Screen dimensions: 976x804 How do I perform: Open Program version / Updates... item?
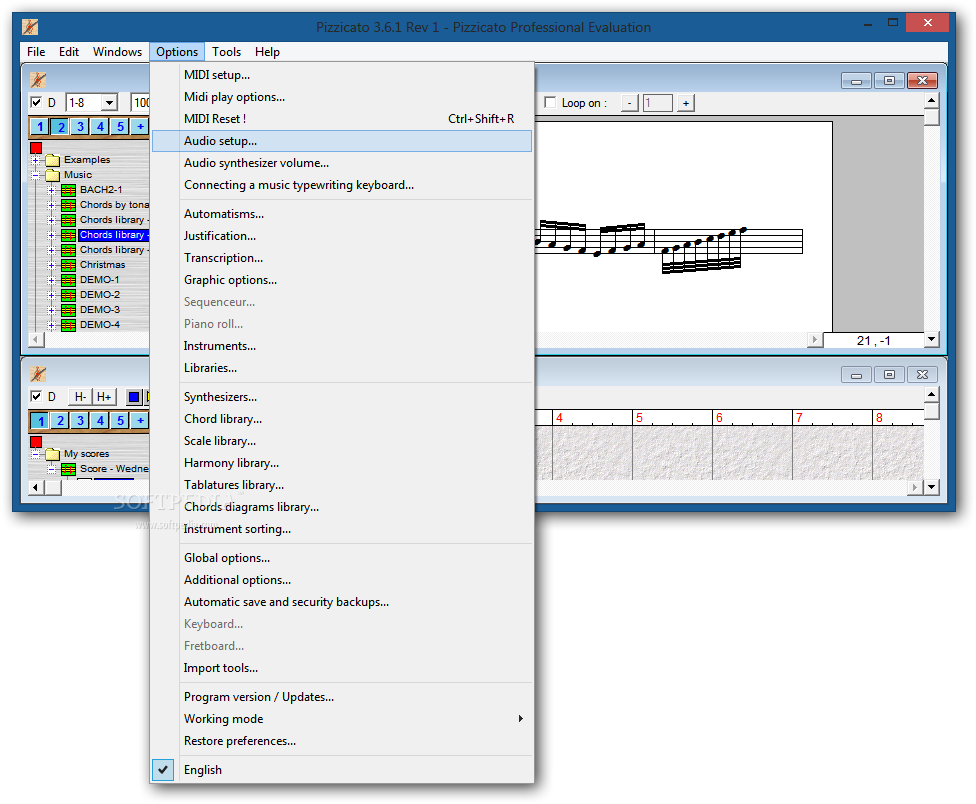[342, 697]
